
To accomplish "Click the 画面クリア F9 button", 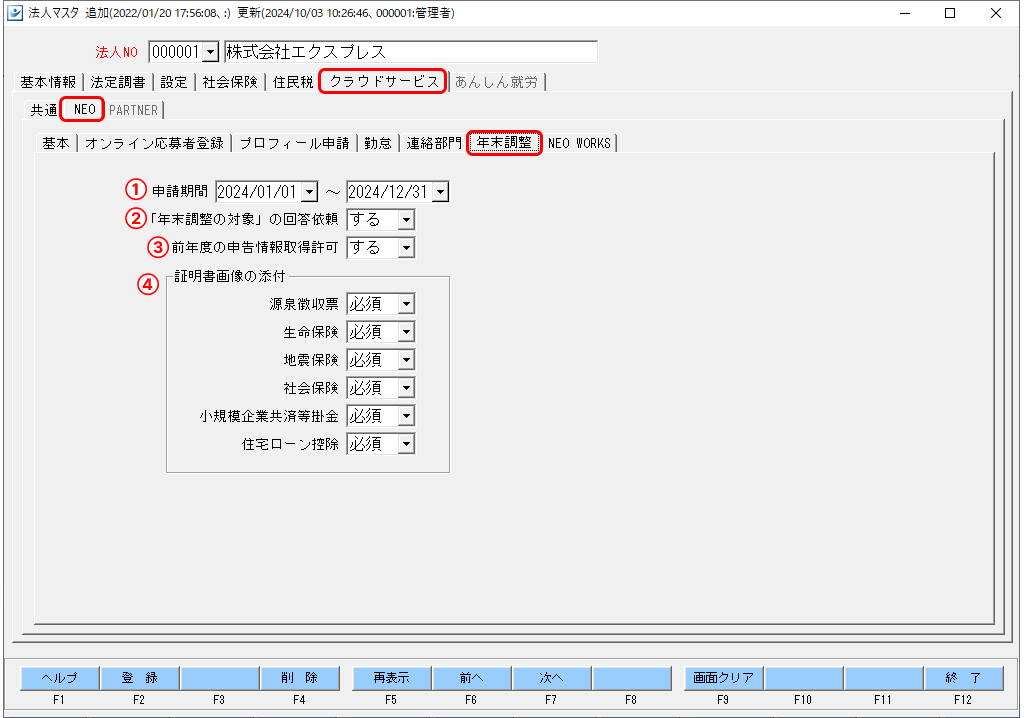I will click(x=724, y=678).
